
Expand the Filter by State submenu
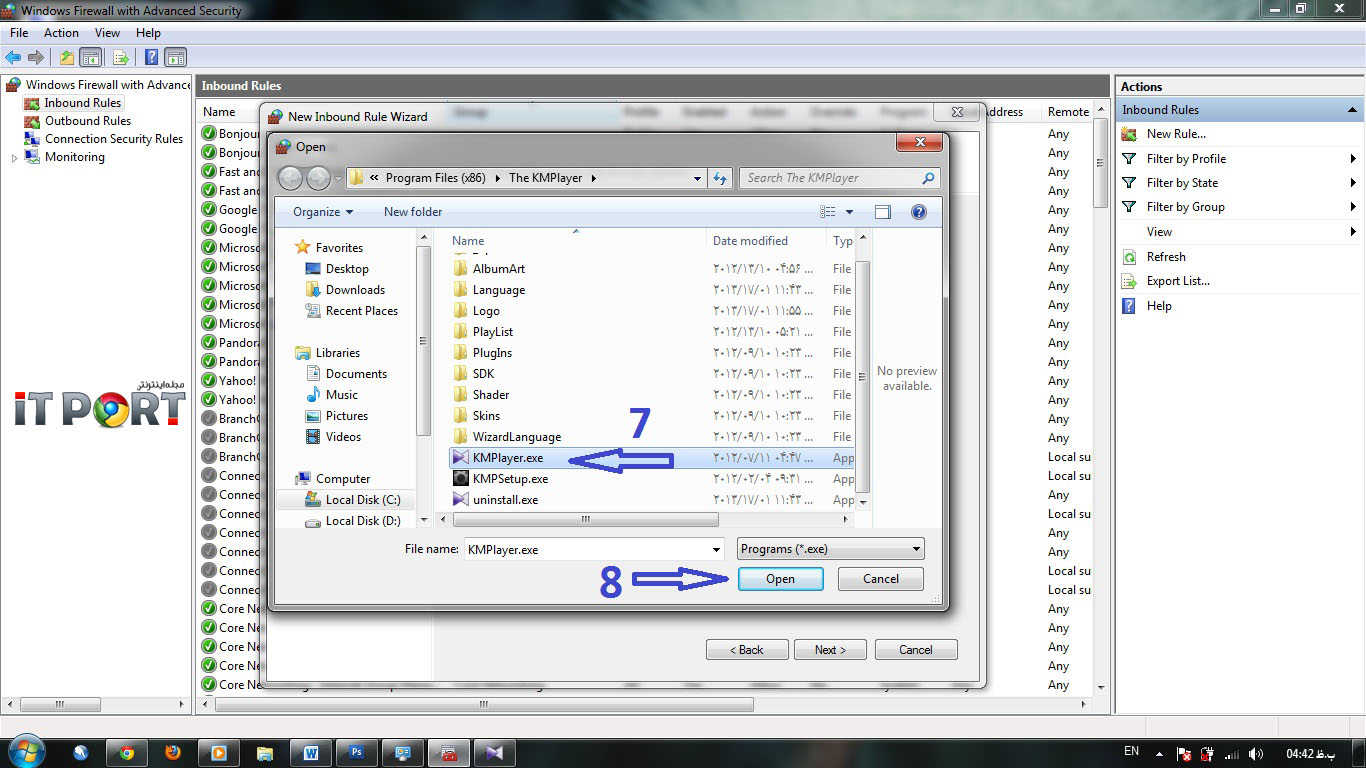[1353, 183]
